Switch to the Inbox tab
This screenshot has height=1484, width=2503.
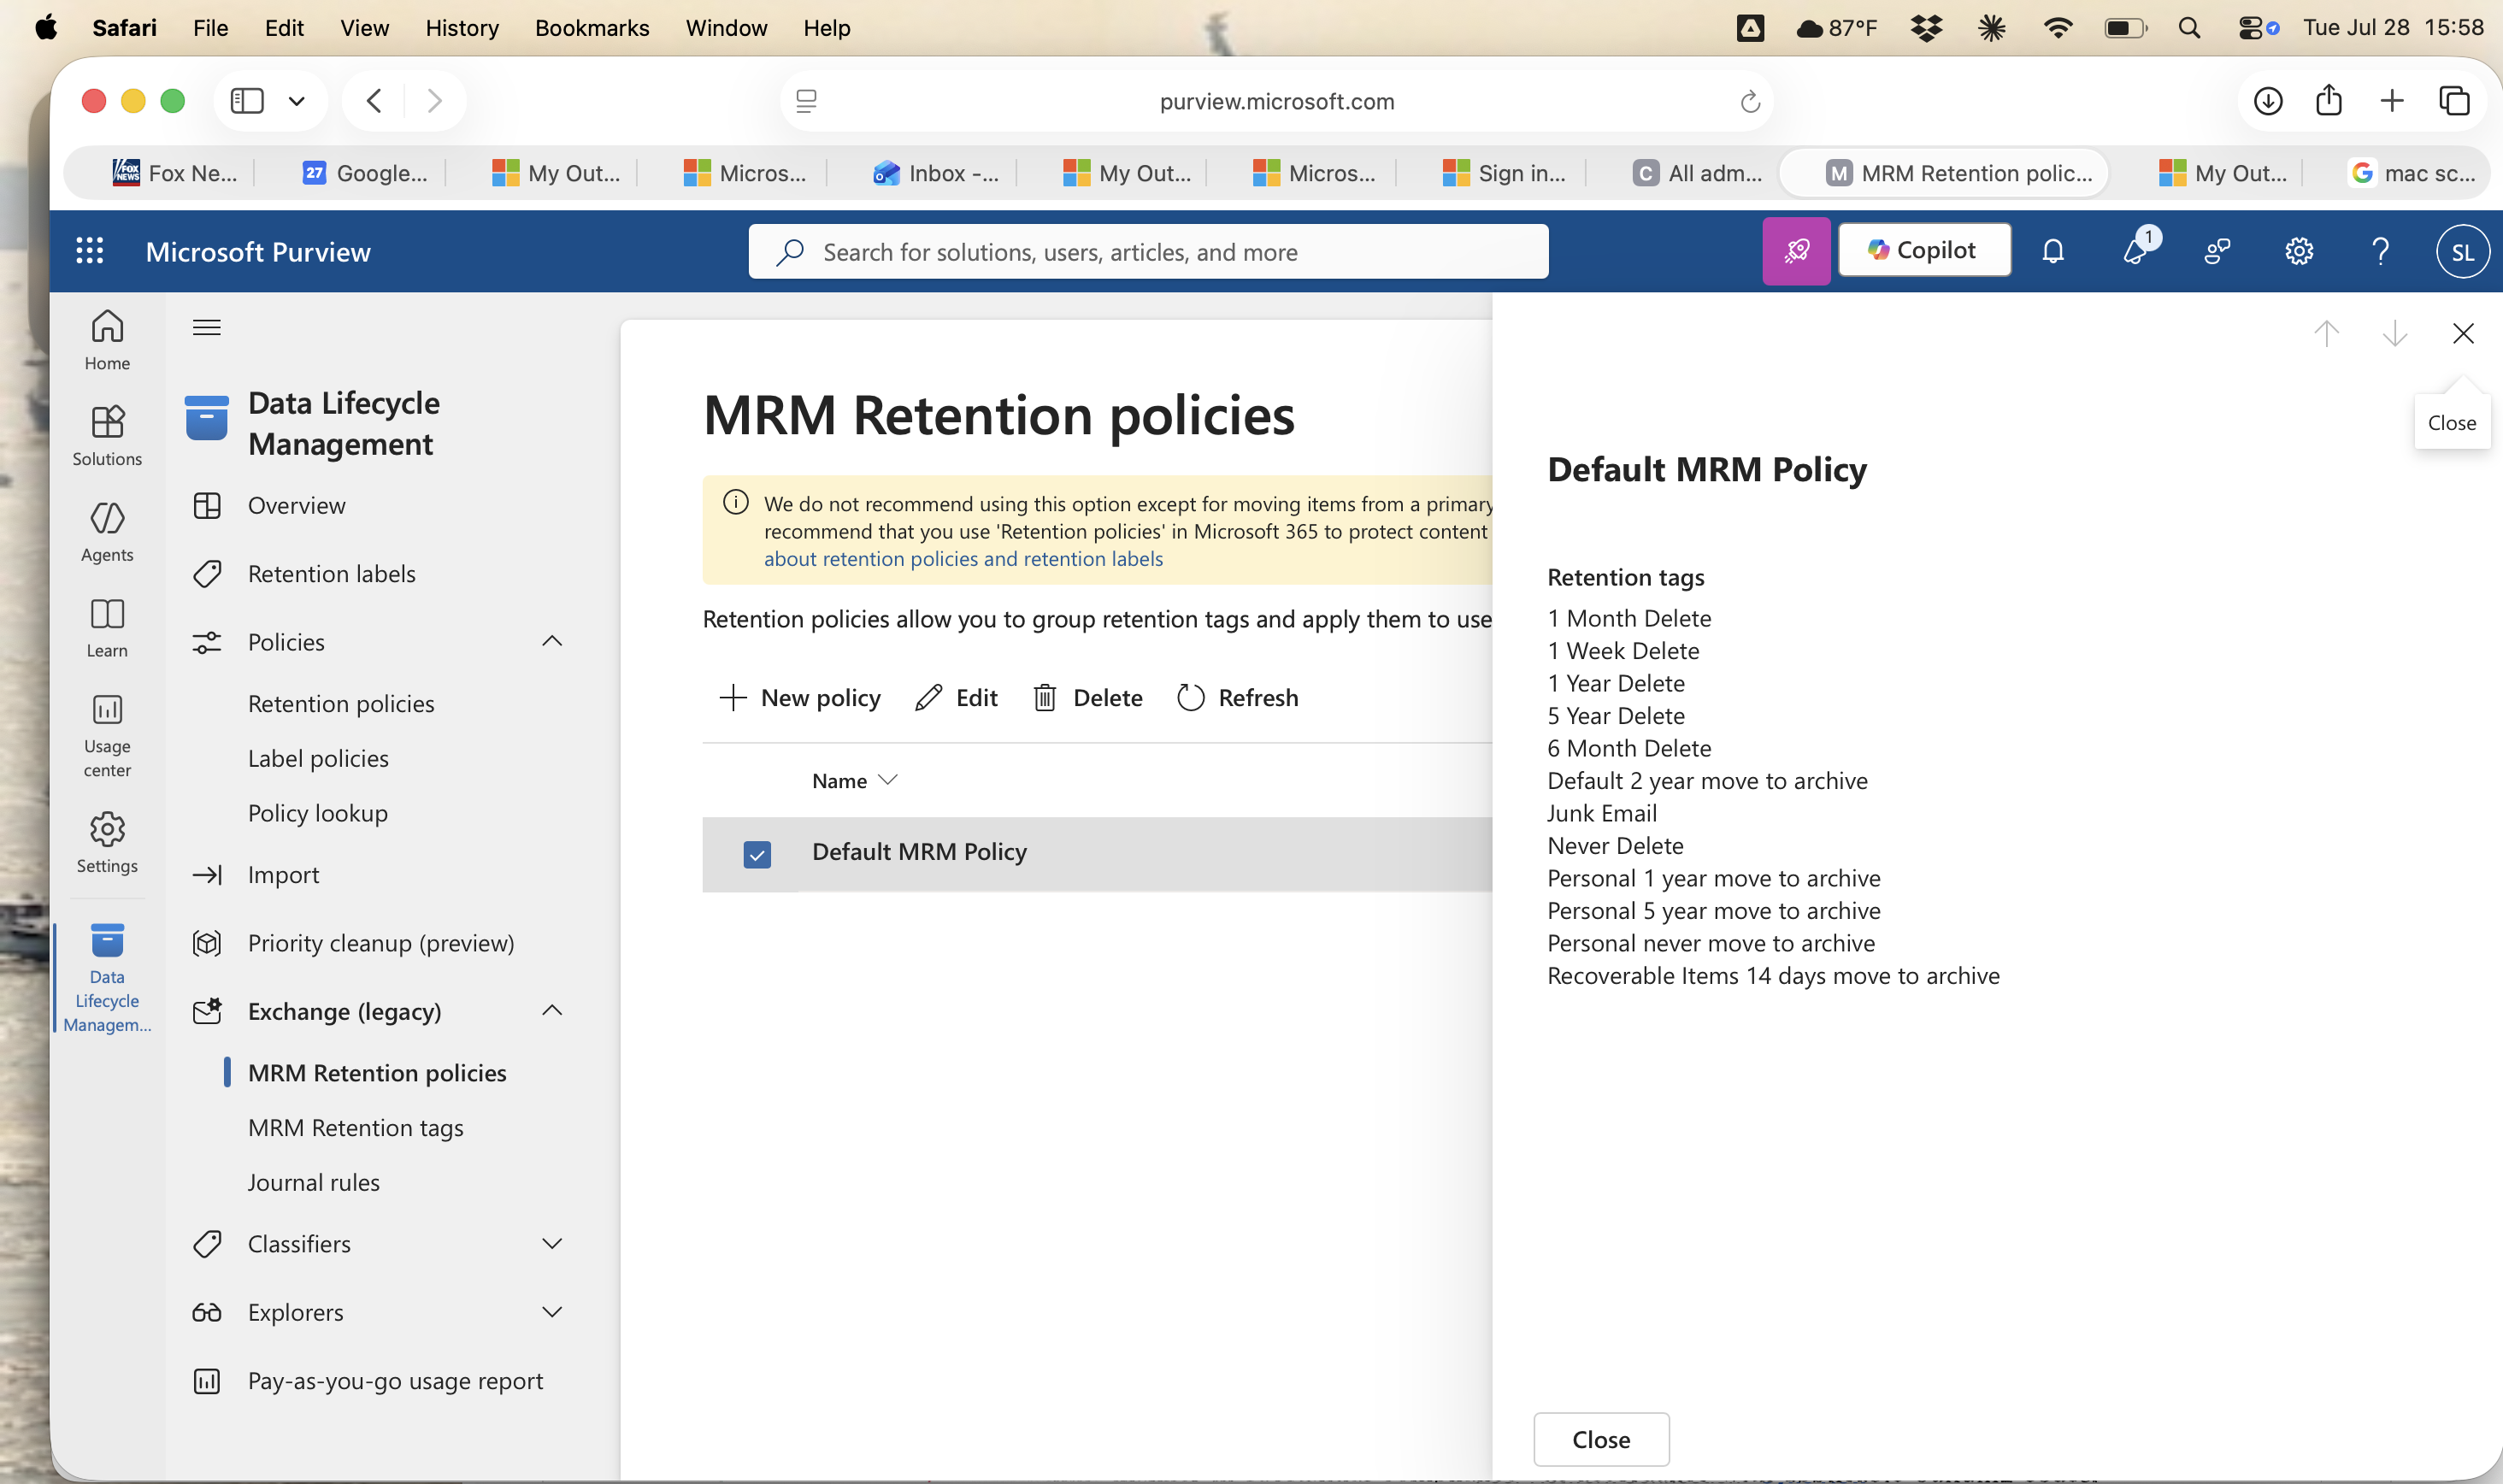tap(935, 173)
